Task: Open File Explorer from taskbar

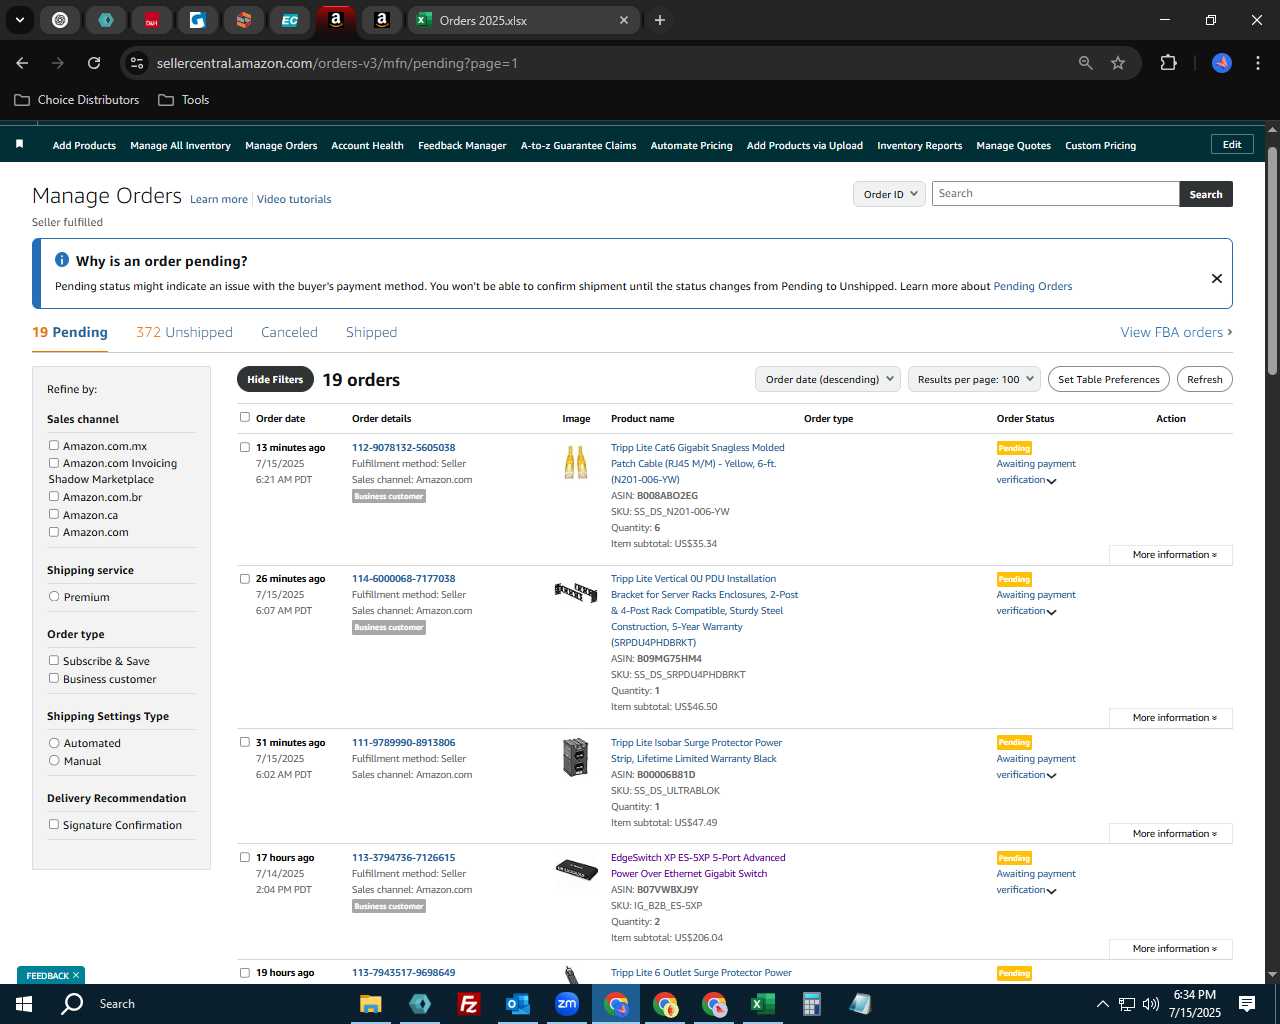Action: pos(371,1004)
